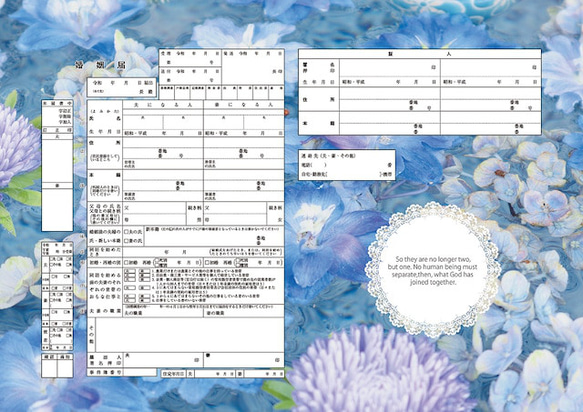This screenshot has width=583, height=412.
Task: Click the 電話 number line
Action: tap(347, 165)
